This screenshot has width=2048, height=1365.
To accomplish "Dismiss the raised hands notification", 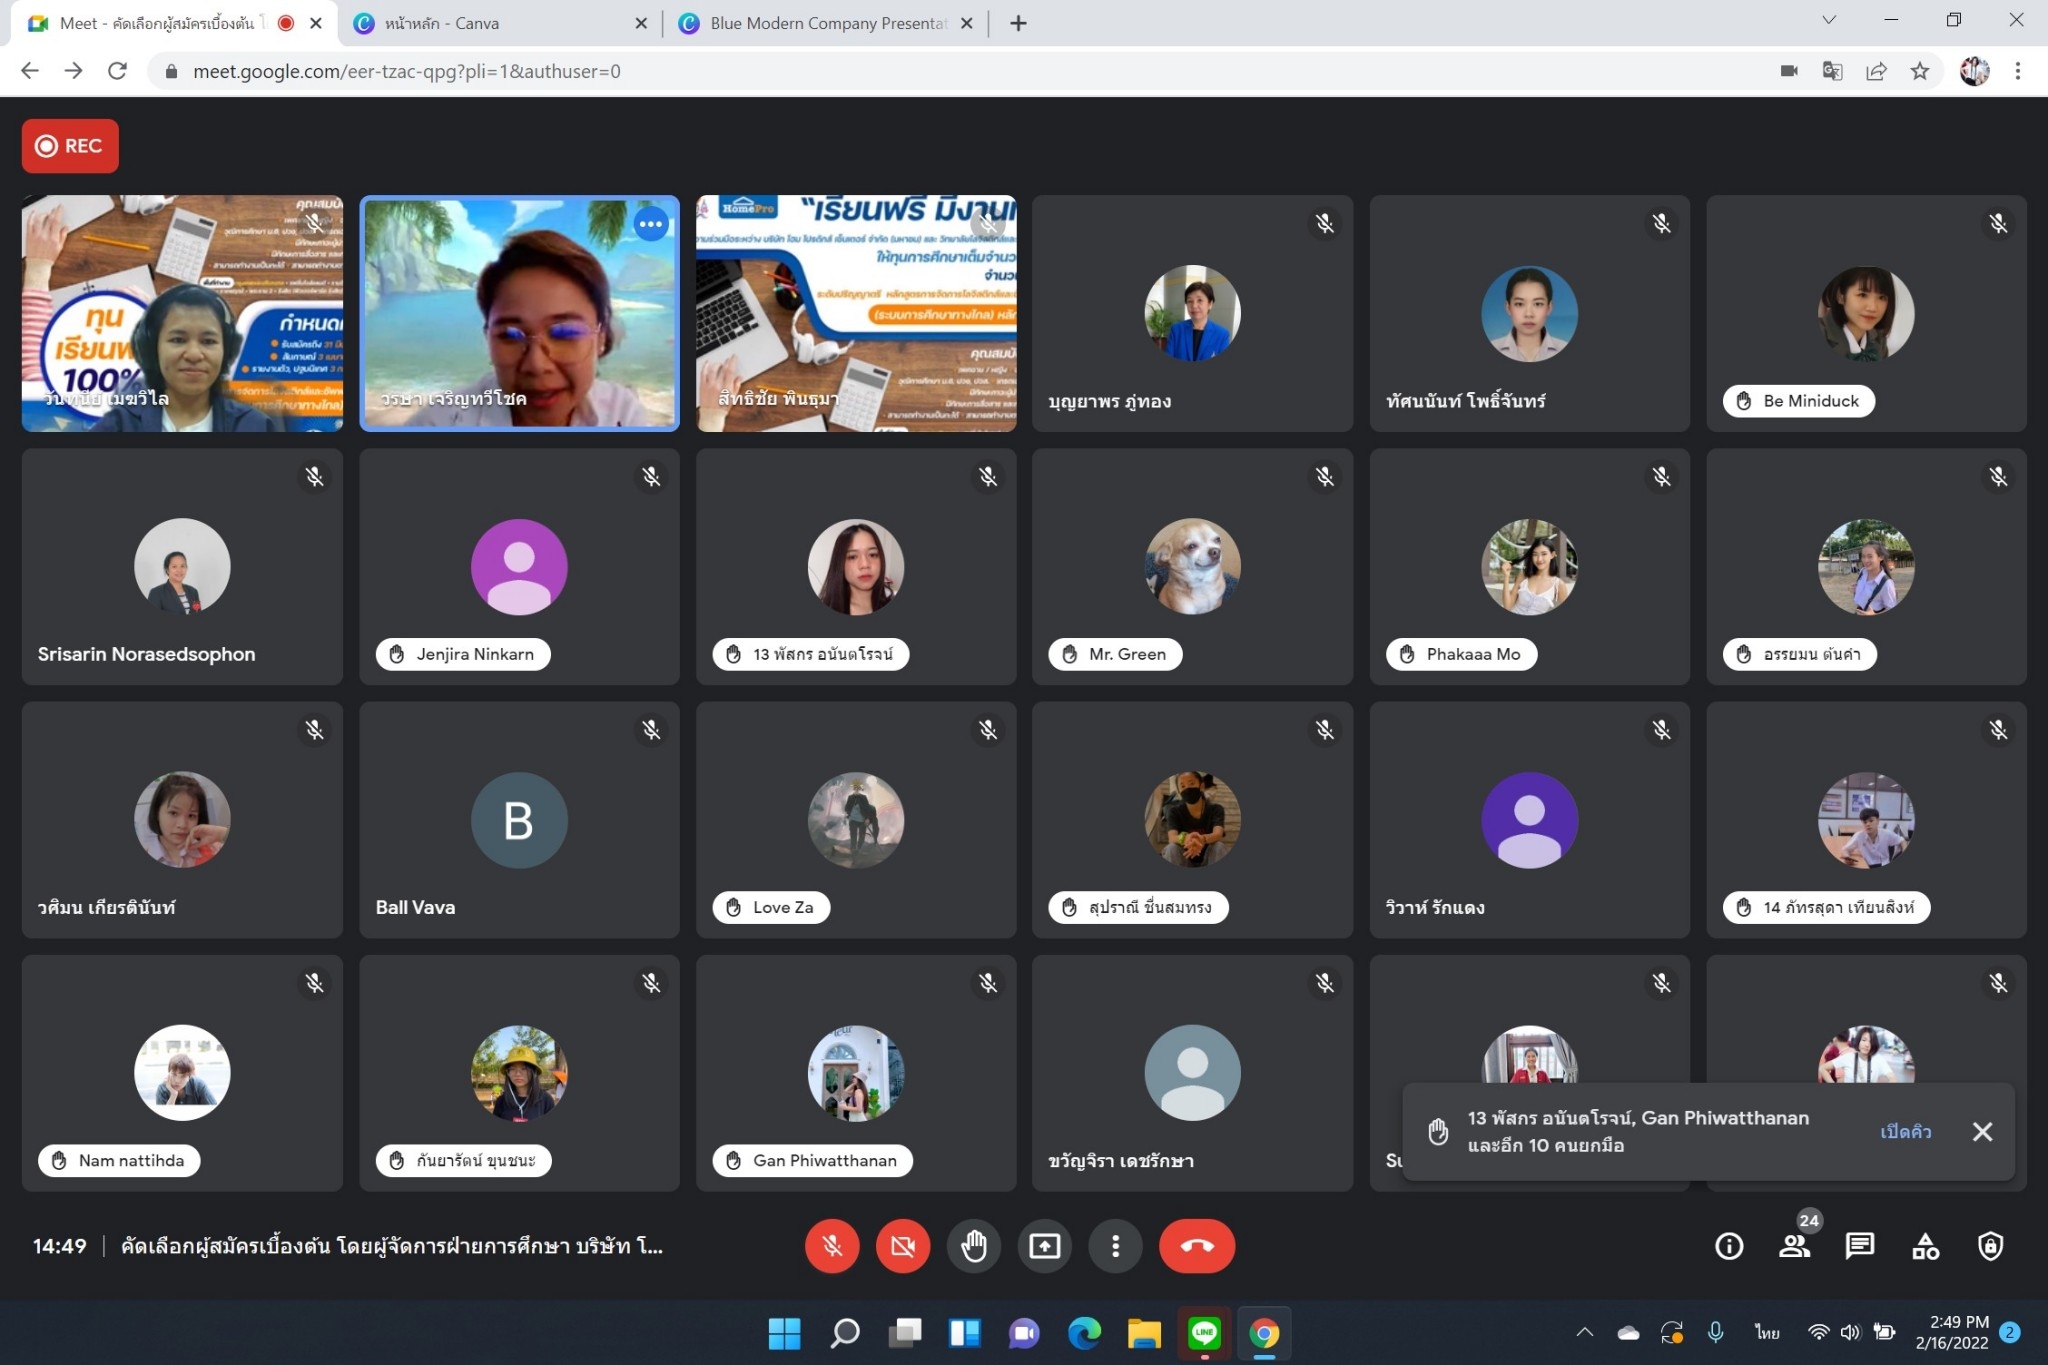I will pos(1982,1131).
